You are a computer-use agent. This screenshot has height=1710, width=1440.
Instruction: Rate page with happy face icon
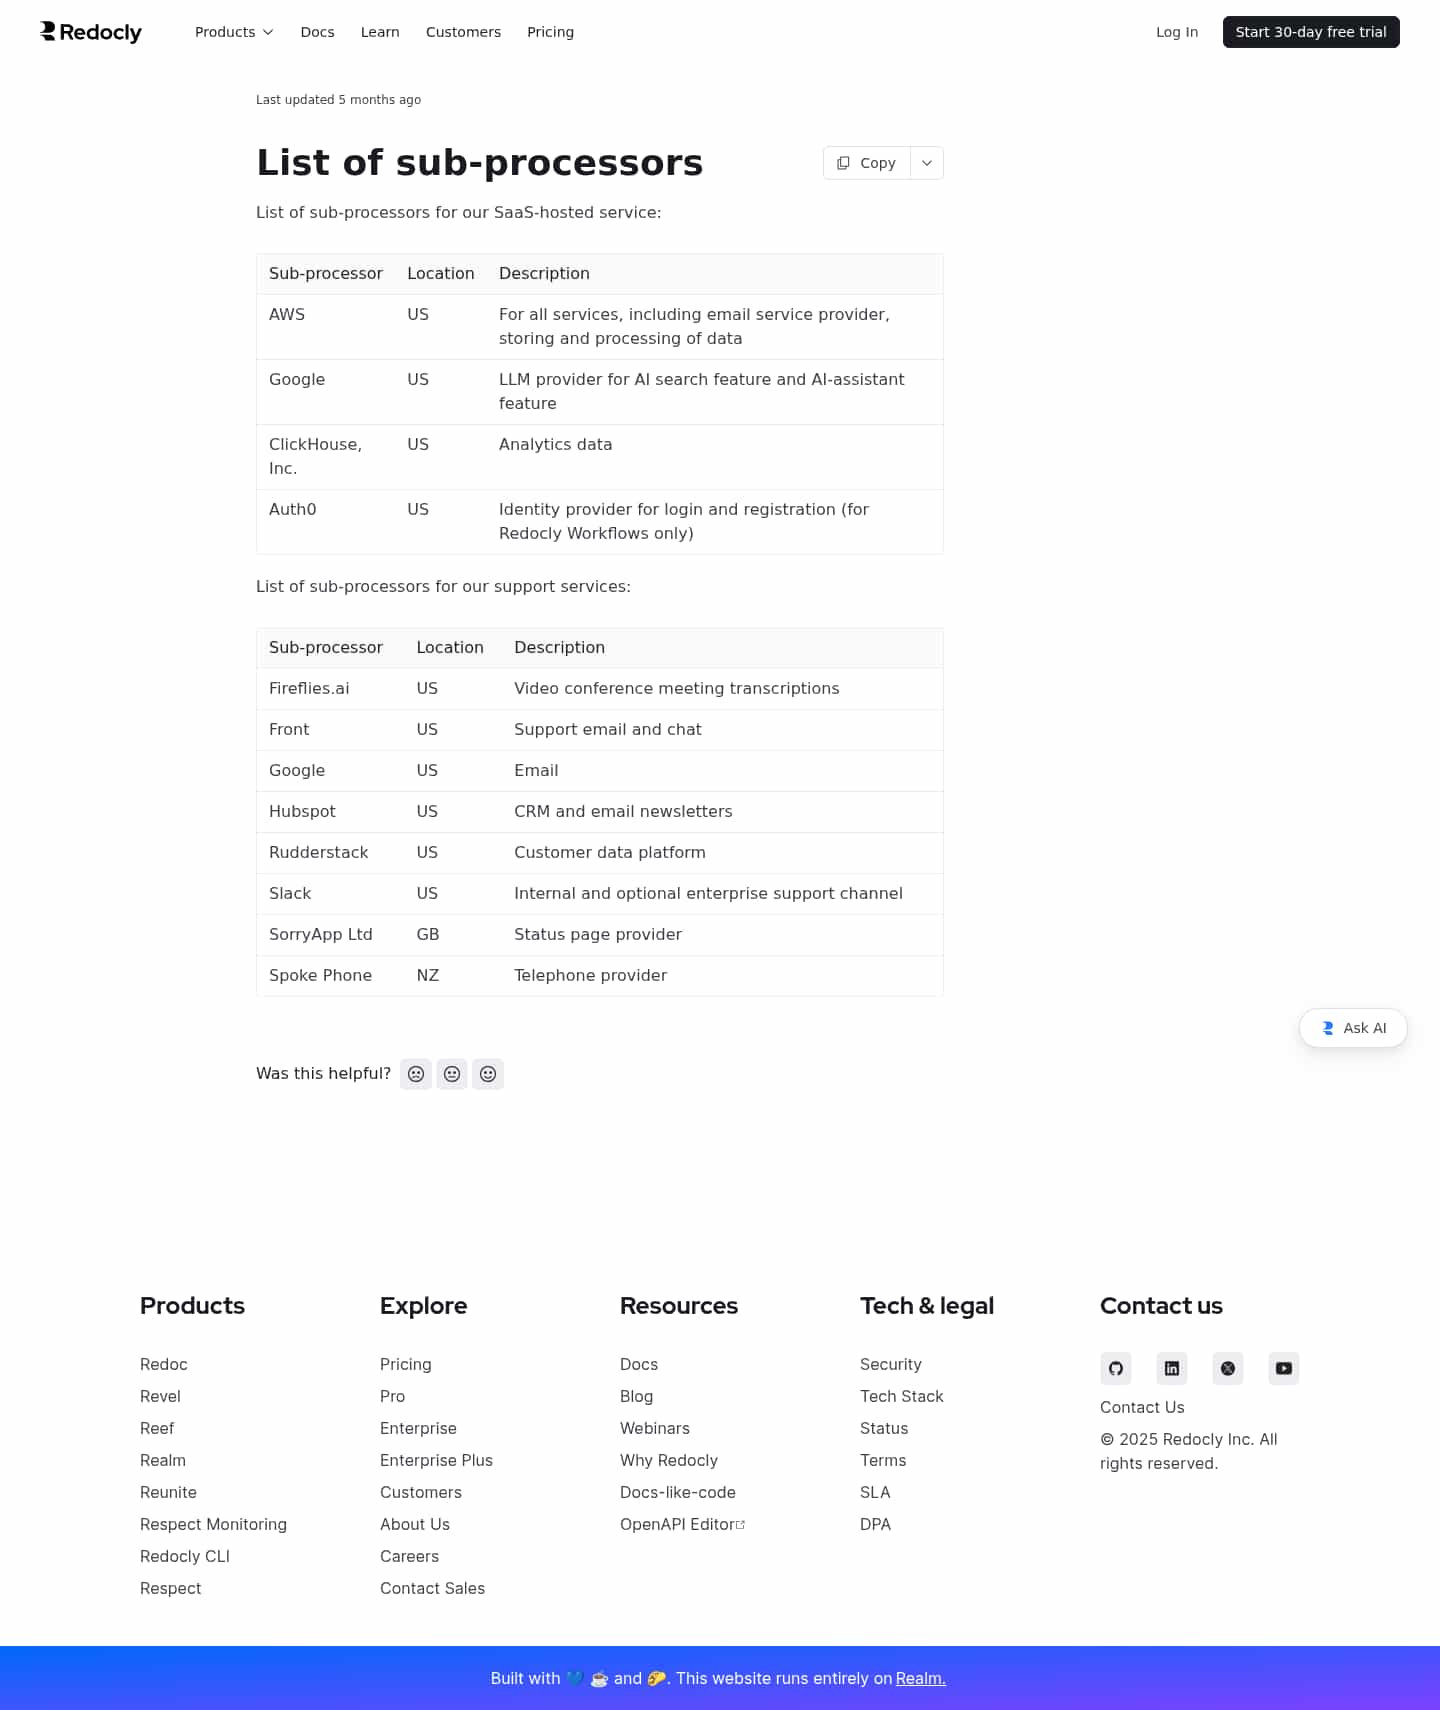point(488,1074)
